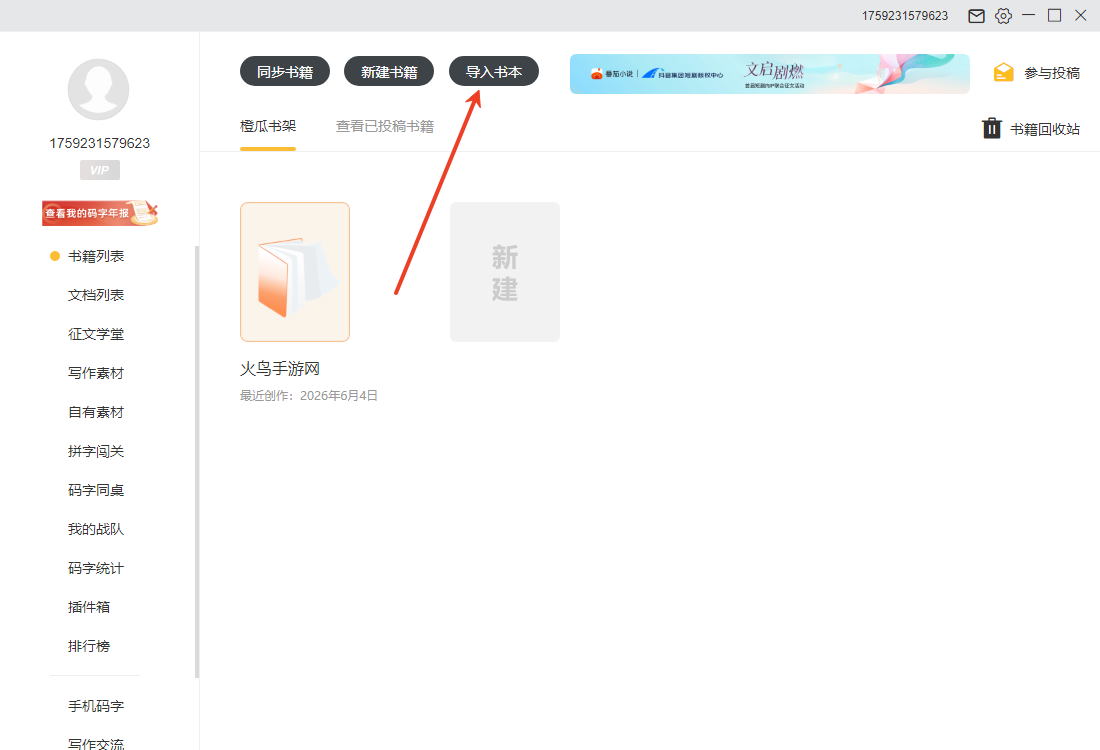Screen dimensions: 1100x750
Task: Switch to 橙瓜书架 tab
Action: 268,126
